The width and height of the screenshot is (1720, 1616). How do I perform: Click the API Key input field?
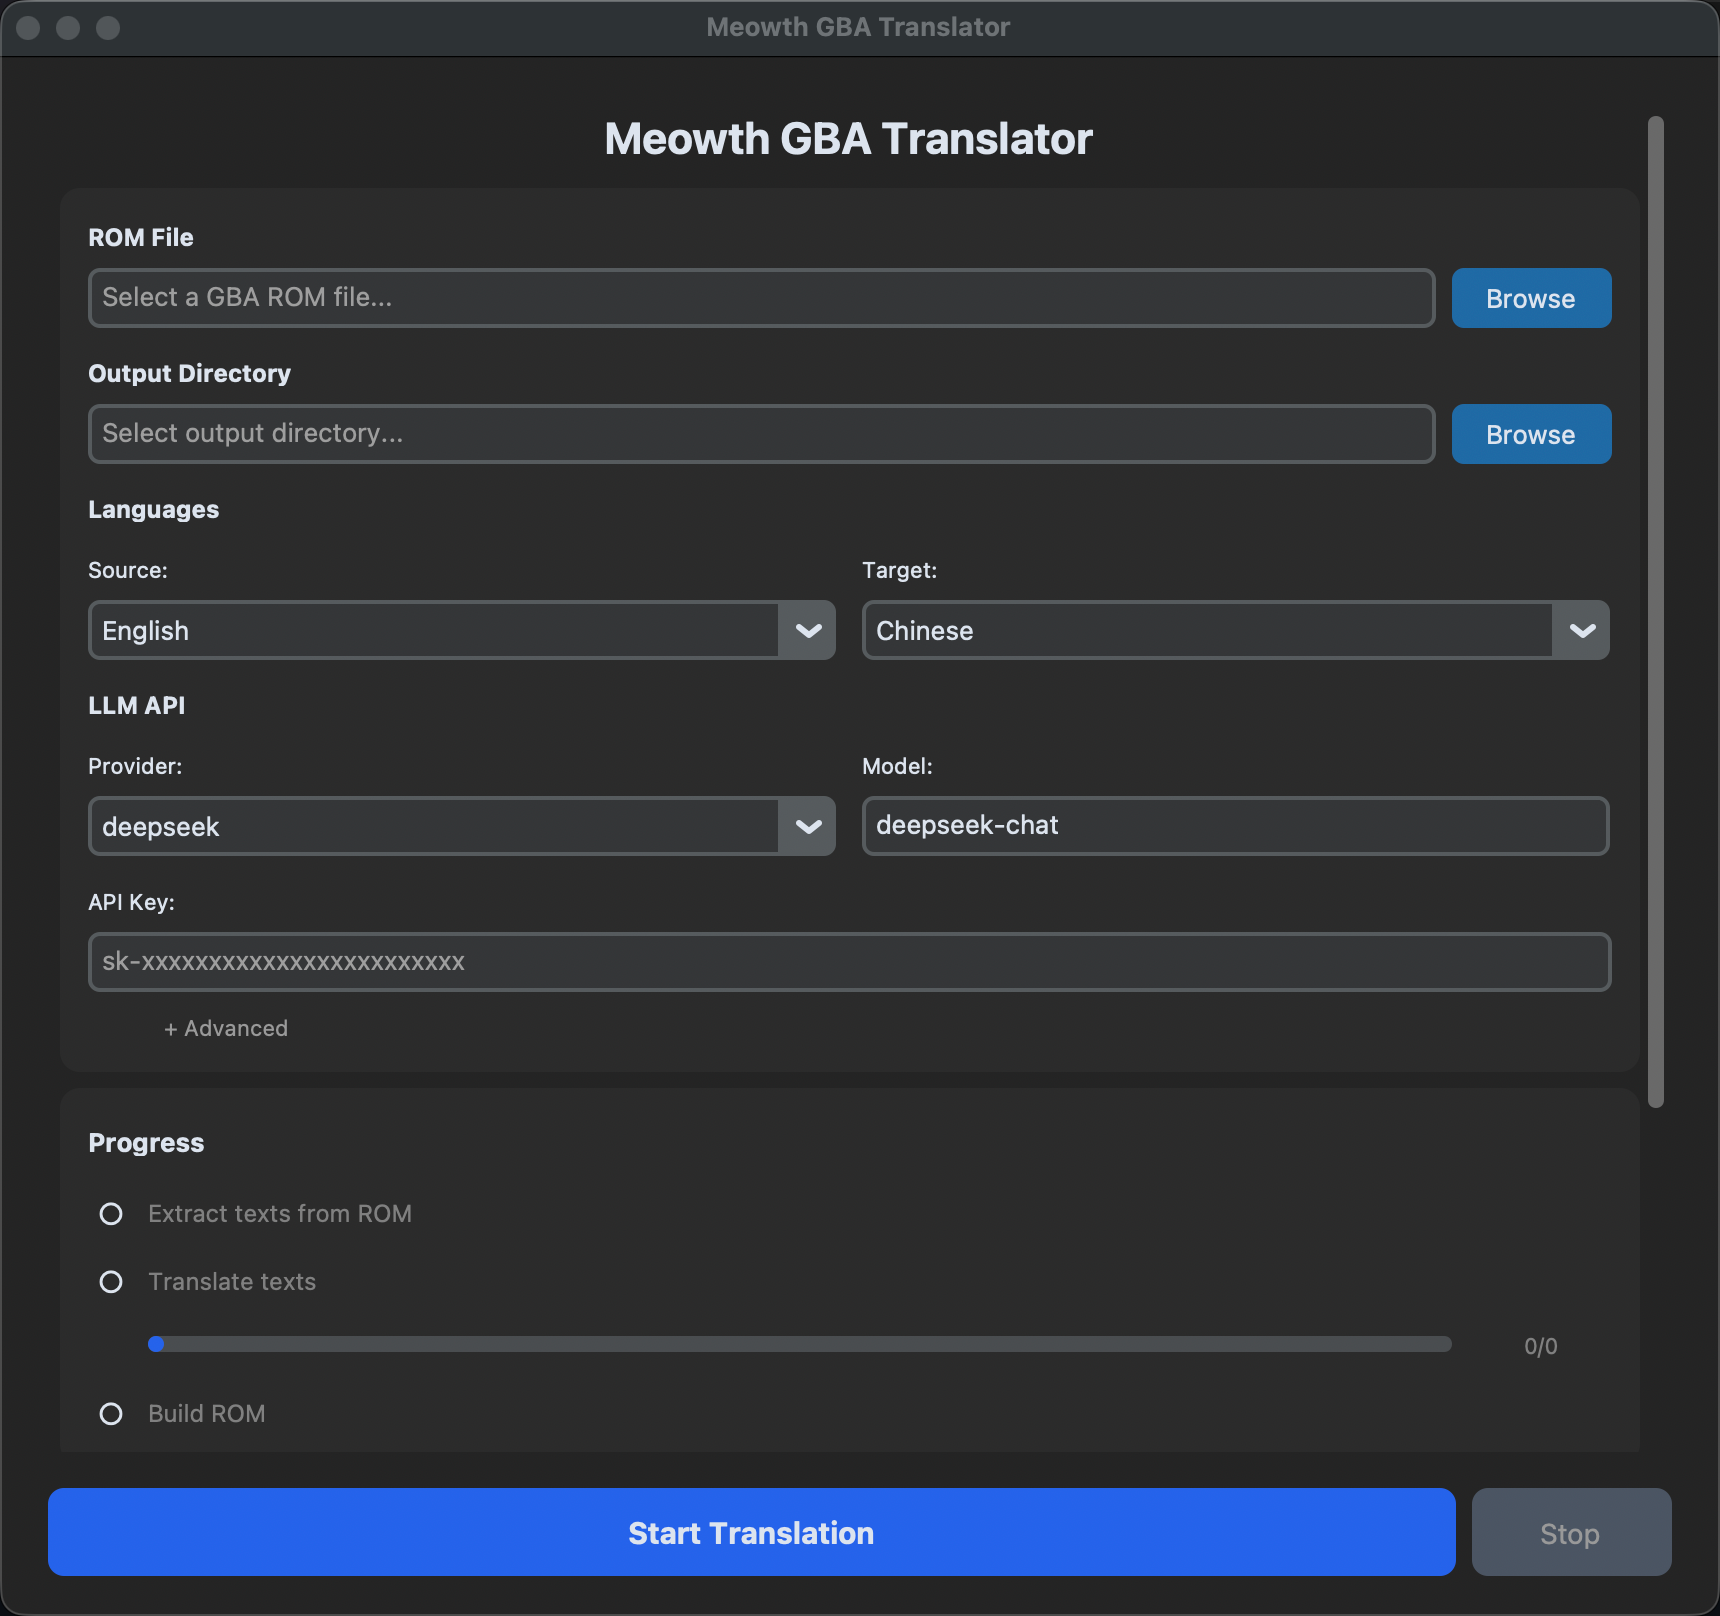click(850, 962)
